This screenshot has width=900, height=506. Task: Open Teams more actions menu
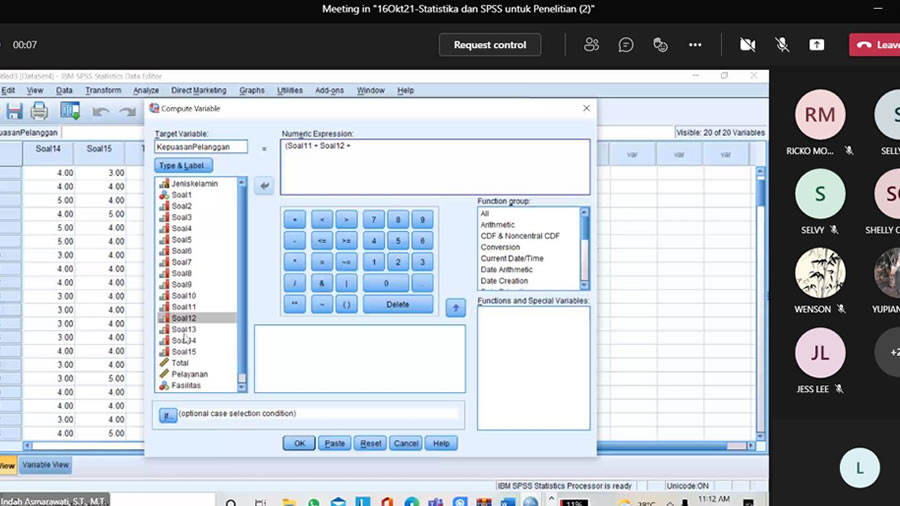point(695,45)
